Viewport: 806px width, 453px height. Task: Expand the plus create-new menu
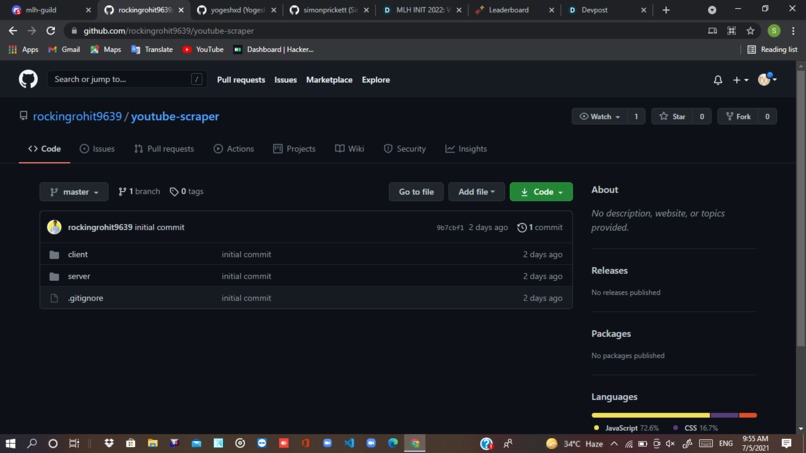pyautogui.click(x=740, y=80)
